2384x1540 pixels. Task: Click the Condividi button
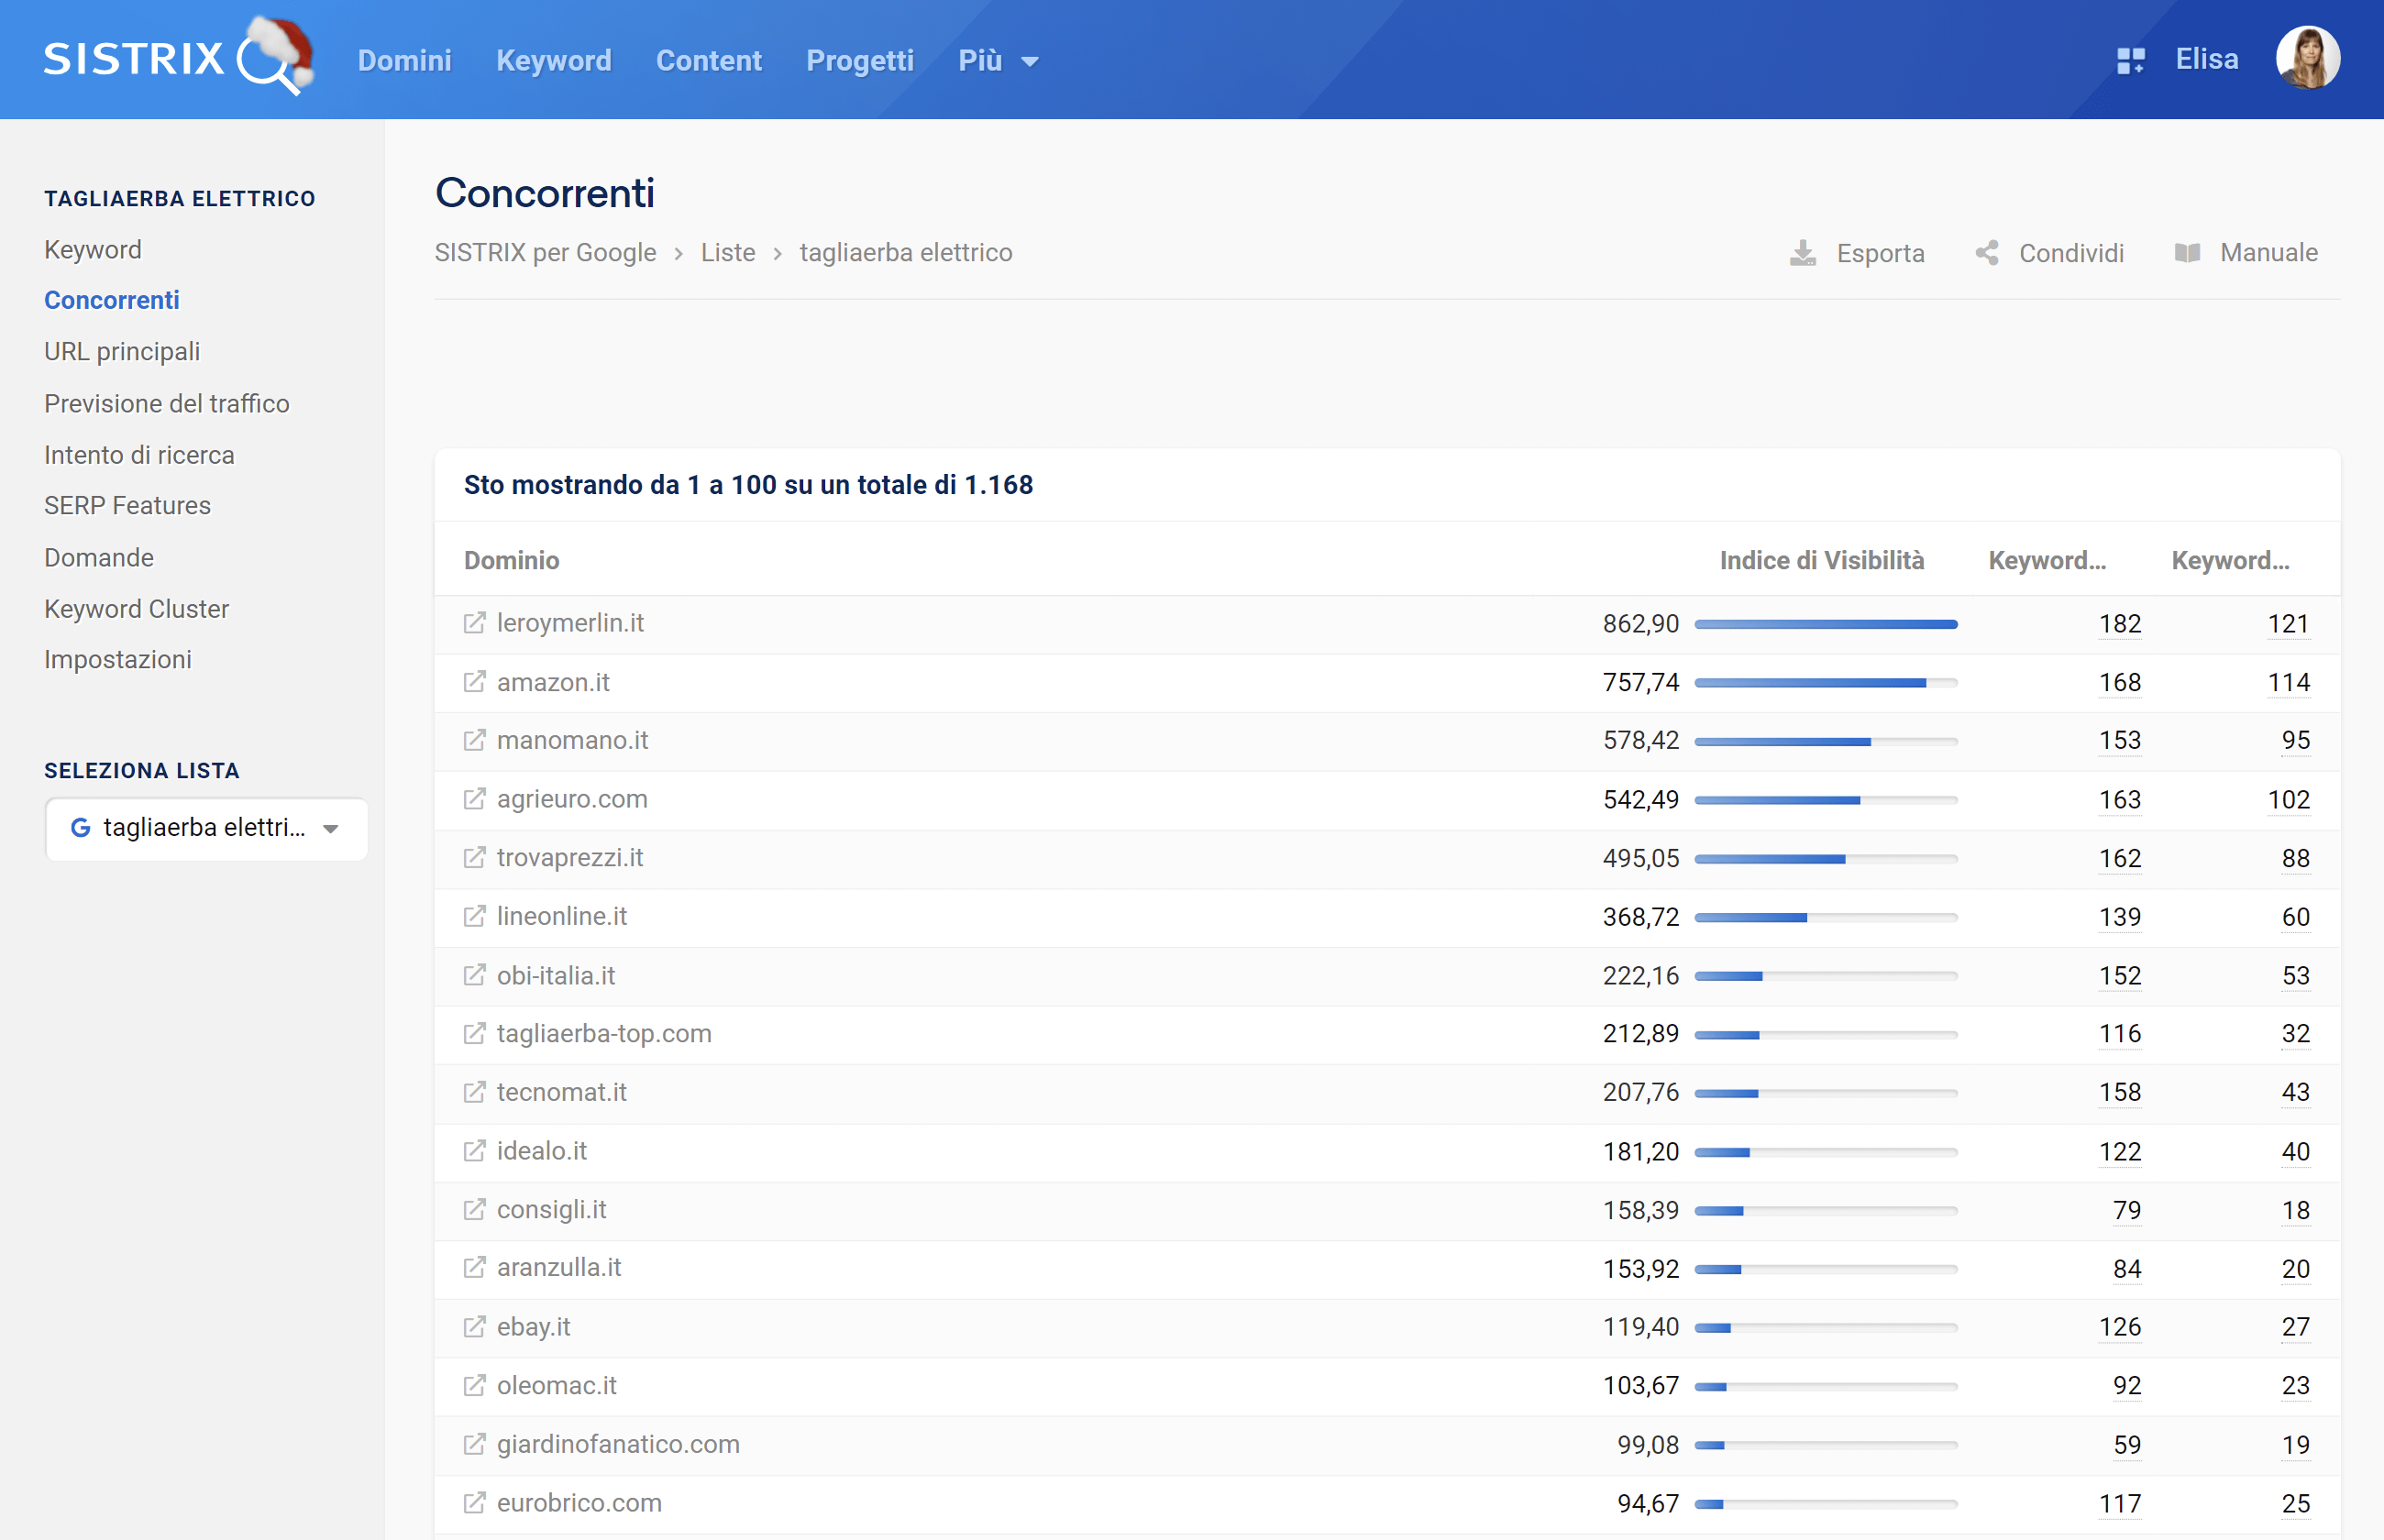(x=2050, y=253)
